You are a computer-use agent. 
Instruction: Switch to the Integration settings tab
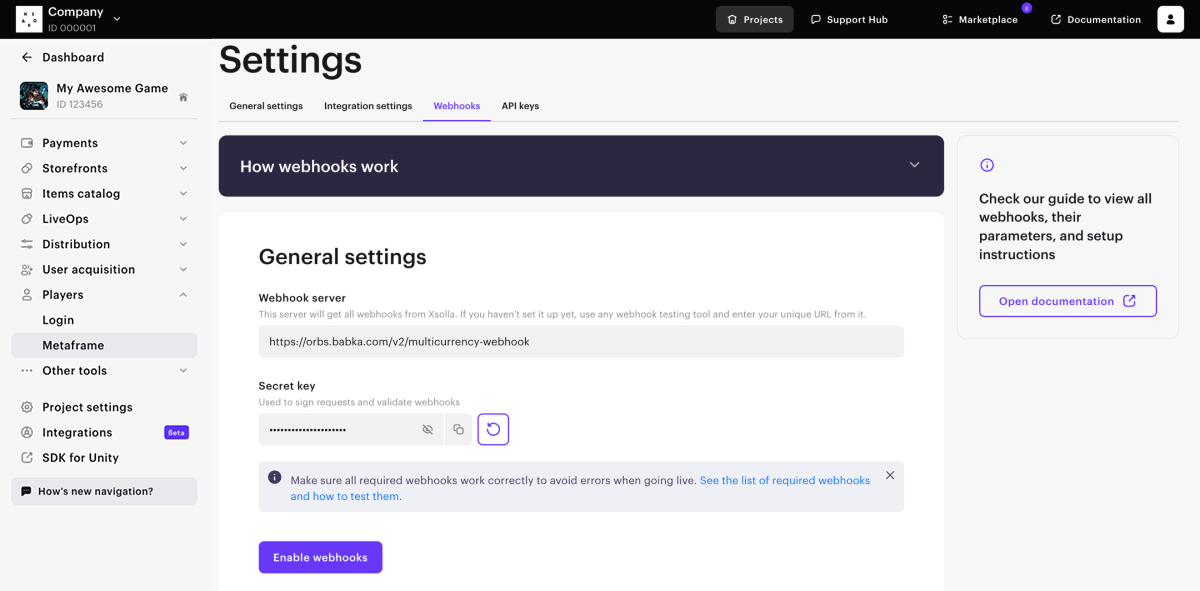pyautogui.click(x=368, y=106)
